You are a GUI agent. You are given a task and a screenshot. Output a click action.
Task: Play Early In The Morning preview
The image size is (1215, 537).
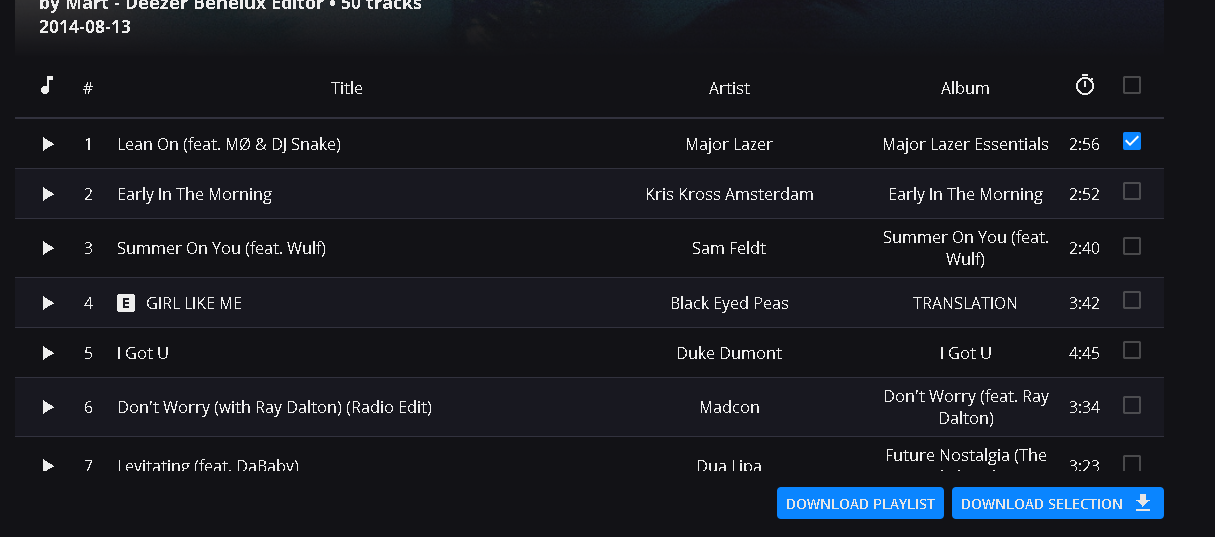[48, 194]
